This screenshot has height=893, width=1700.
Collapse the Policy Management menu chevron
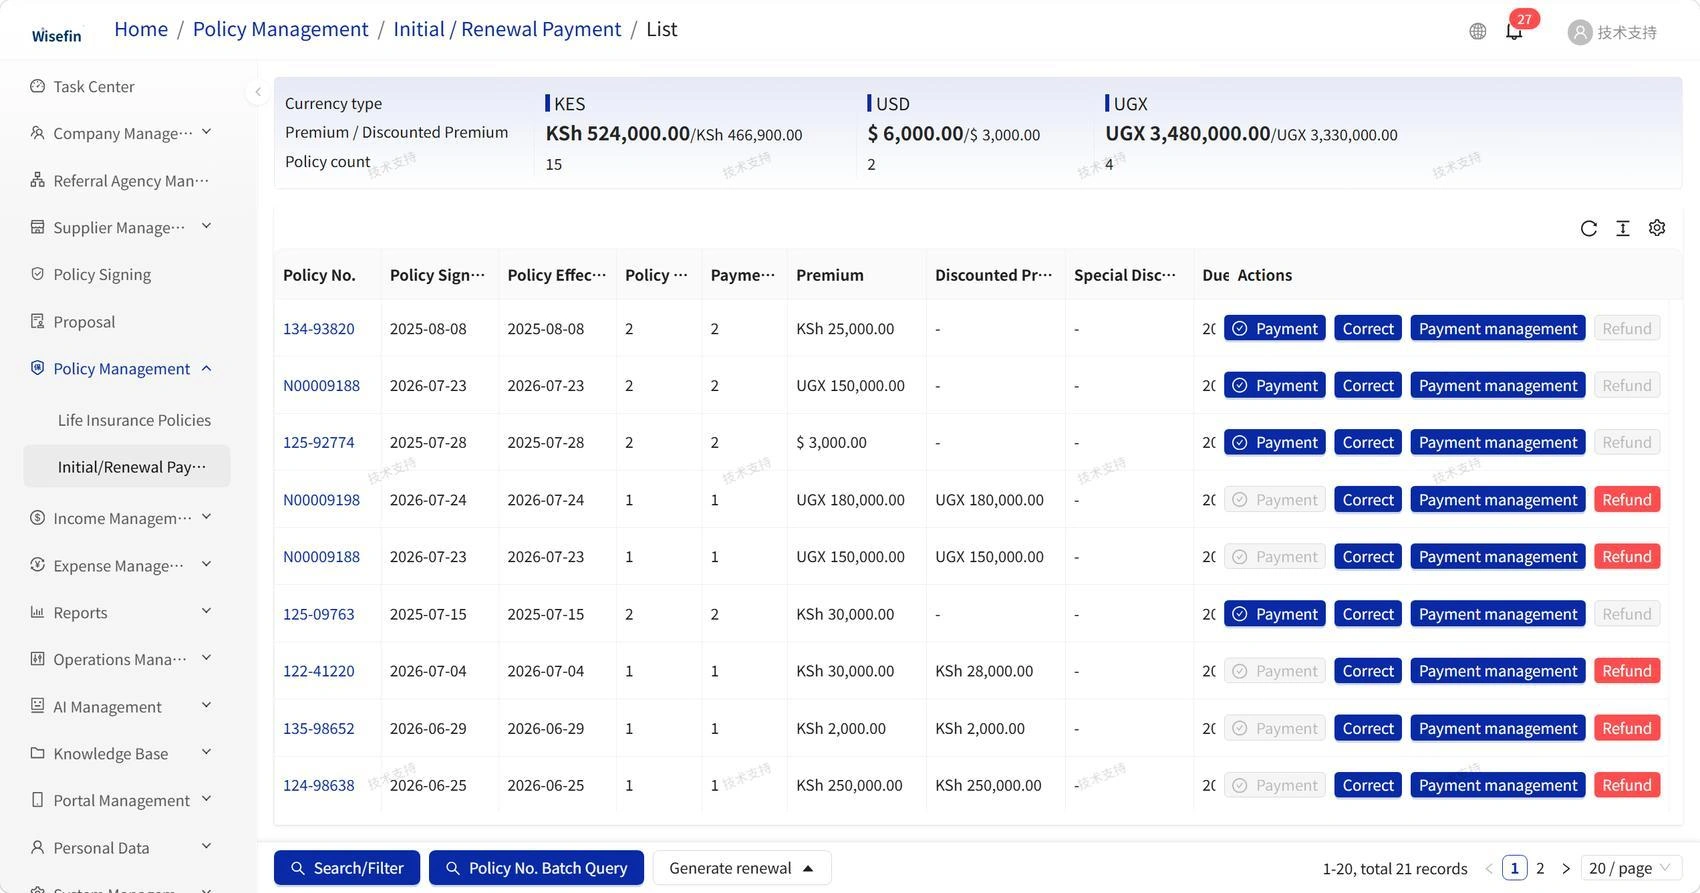[206, 368]
